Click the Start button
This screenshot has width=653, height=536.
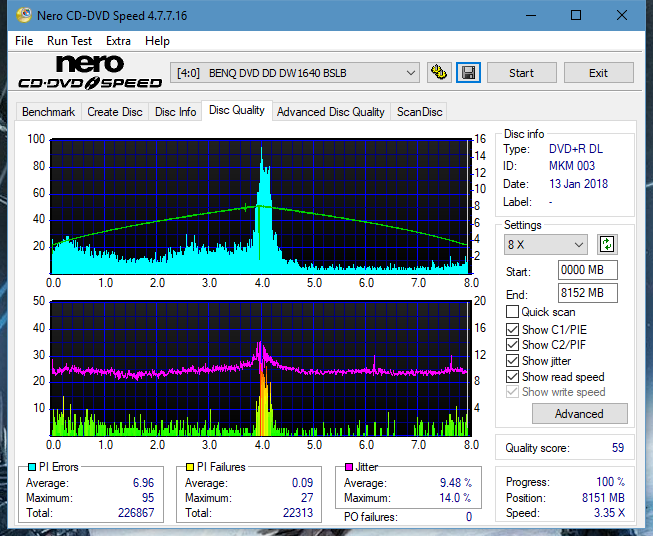[x=521, y=73]
